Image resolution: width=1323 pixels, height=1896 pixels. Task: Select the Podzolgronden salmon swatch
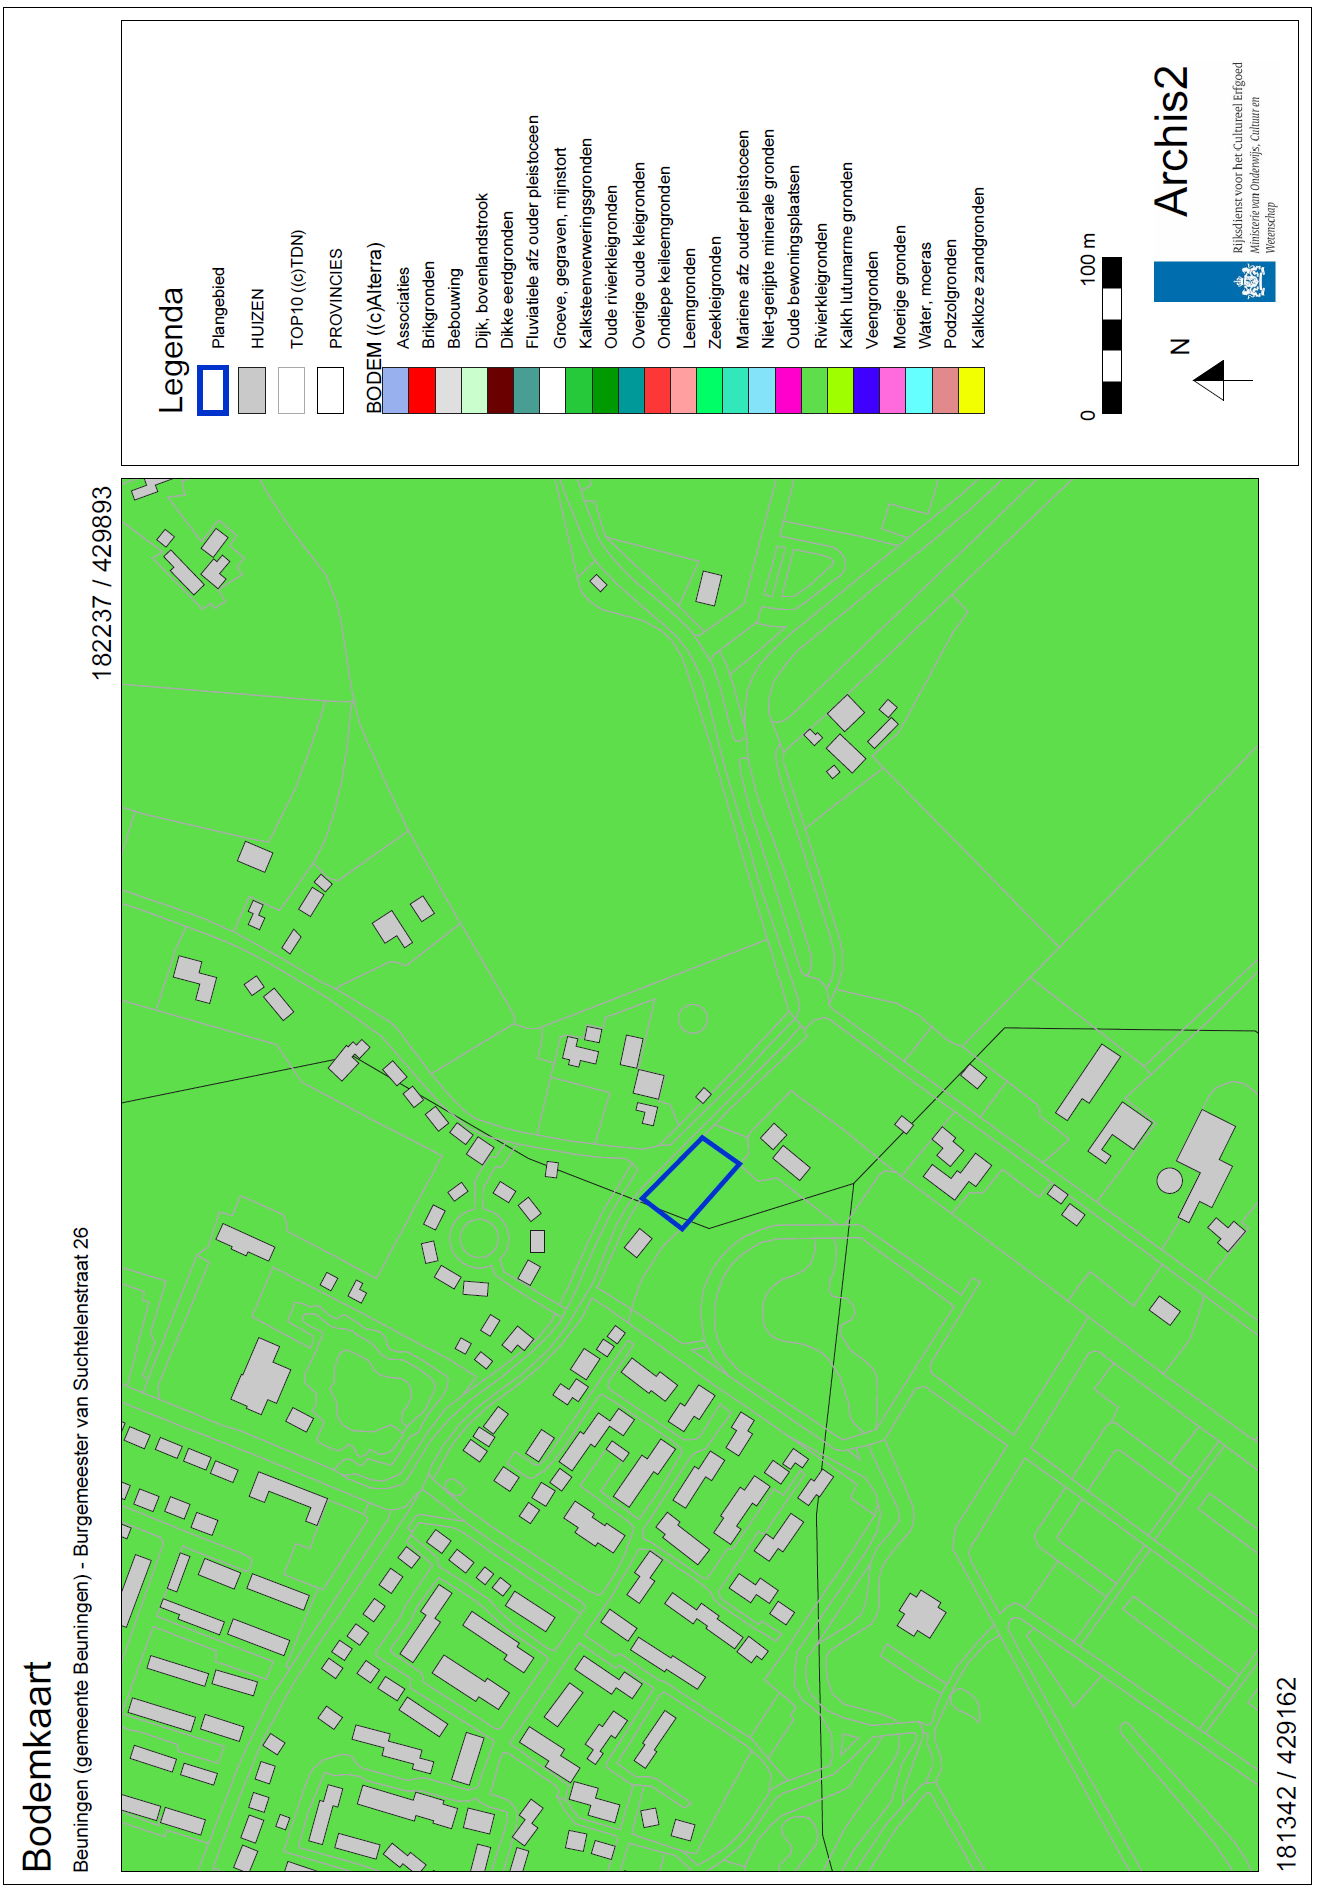[x=946, y=390]
